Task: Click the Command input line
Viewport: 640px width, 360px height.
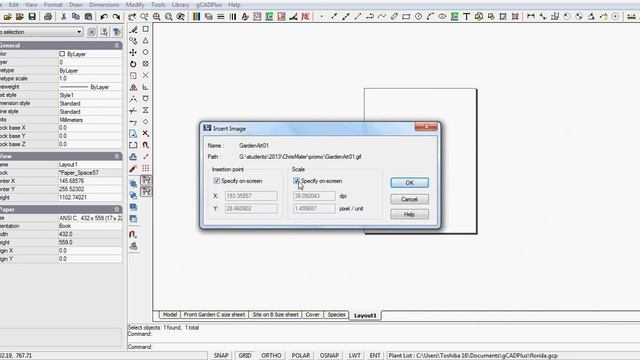Action: coord(384,347)
